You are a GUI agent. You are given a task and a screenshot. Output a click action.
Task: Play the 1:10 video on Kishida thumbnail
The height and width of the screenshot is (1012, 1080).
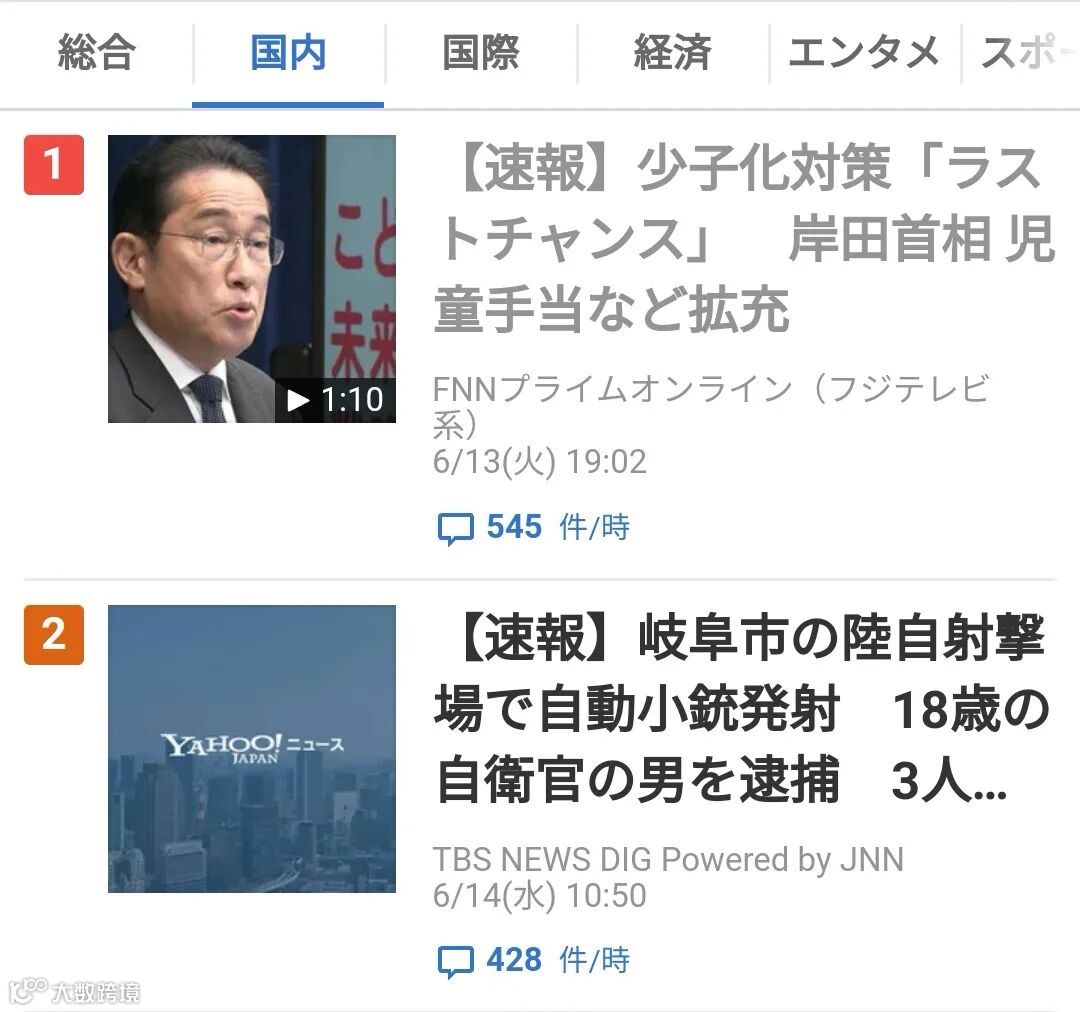click(335, 400)
